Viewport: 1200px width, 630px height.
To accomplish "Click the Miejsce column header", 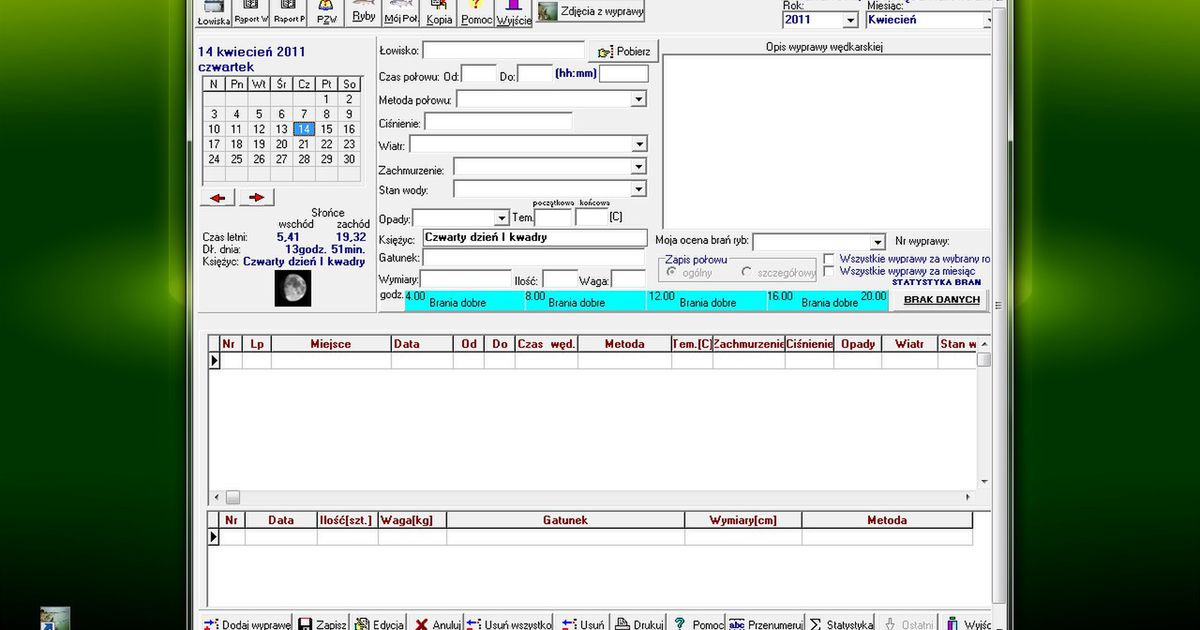I will click(x=330, y=344).
